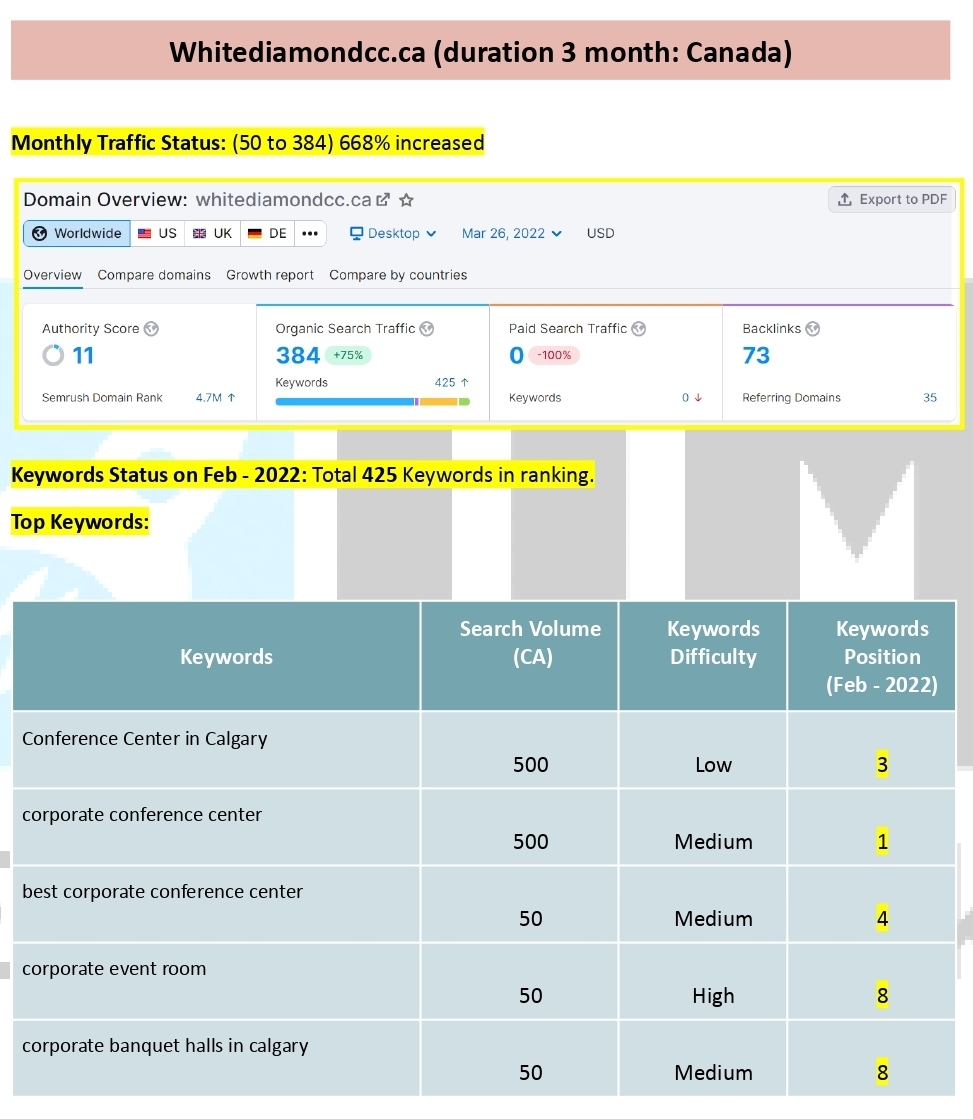Click High difficulty for corporate event room
The image size is (973, 1119).
point(713,996)
